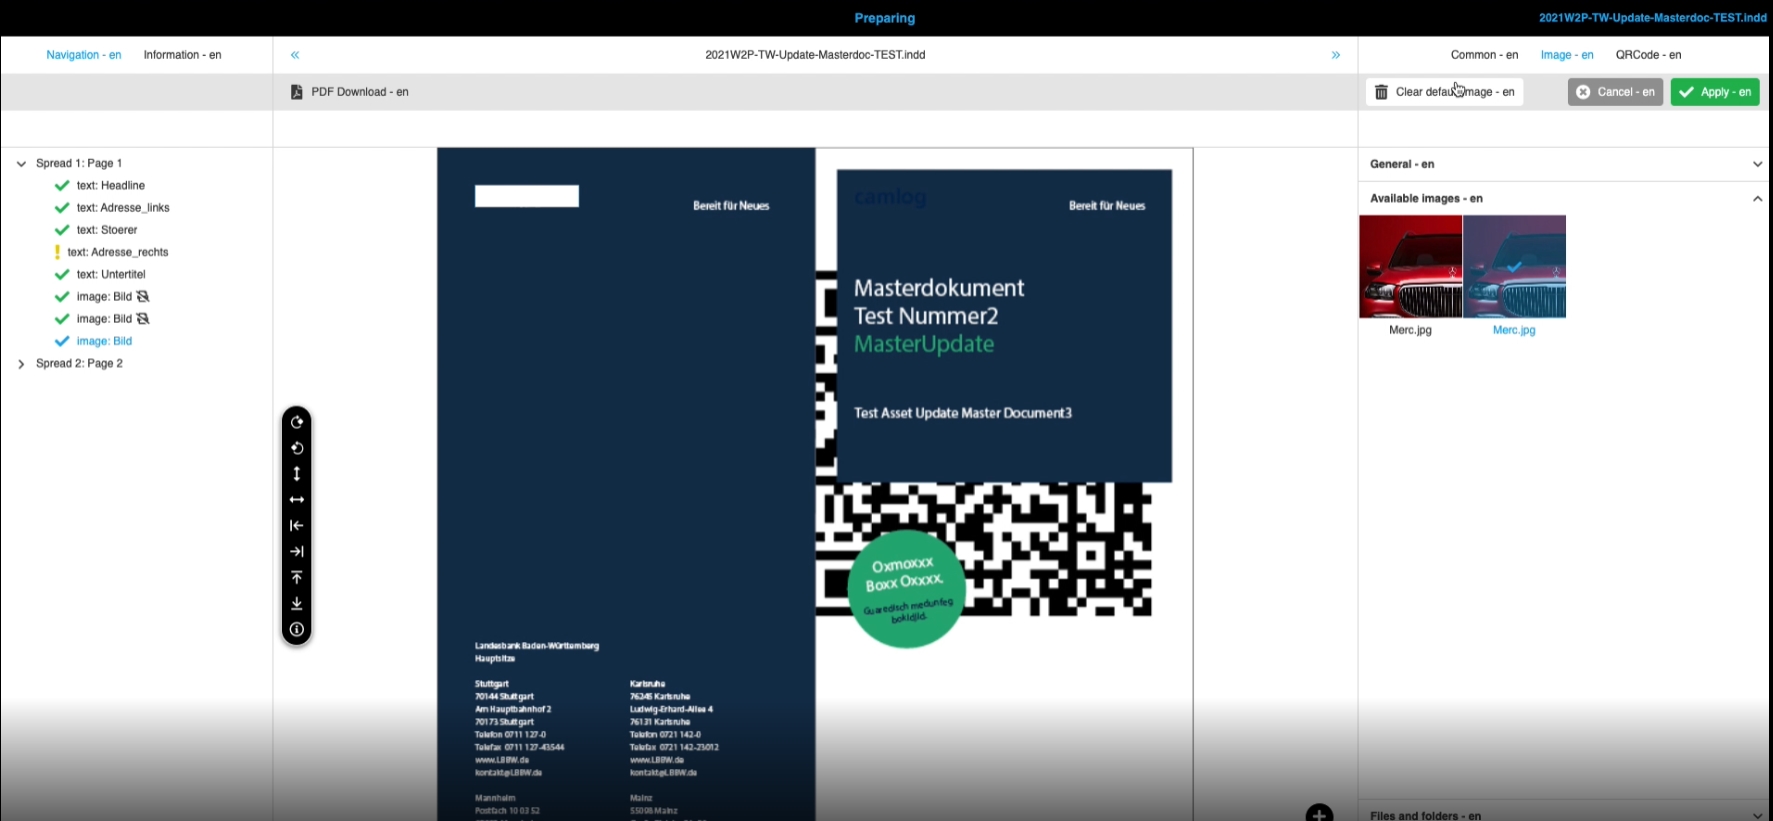Viewport: 1773px width, 821px height.
Task: Click the QR code image on the right page
Action: point(985,548)
